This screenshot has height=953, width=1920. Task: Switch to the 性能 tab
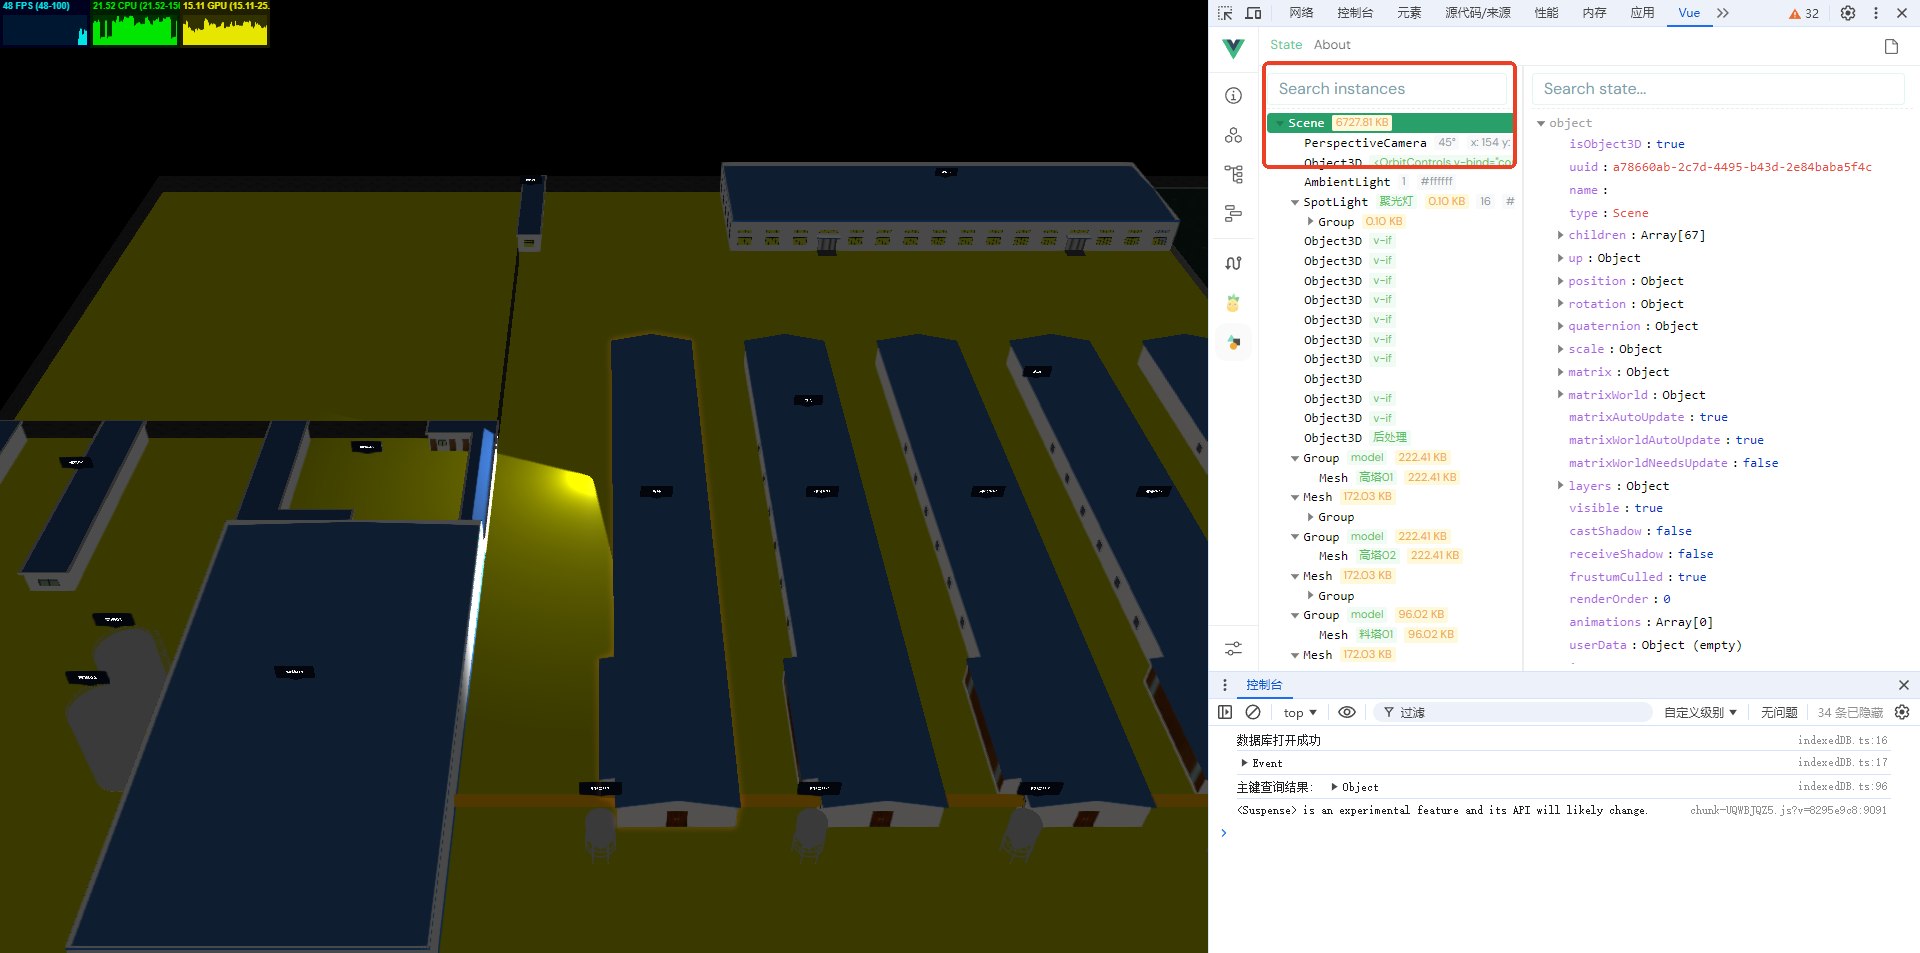(1546, 13)
